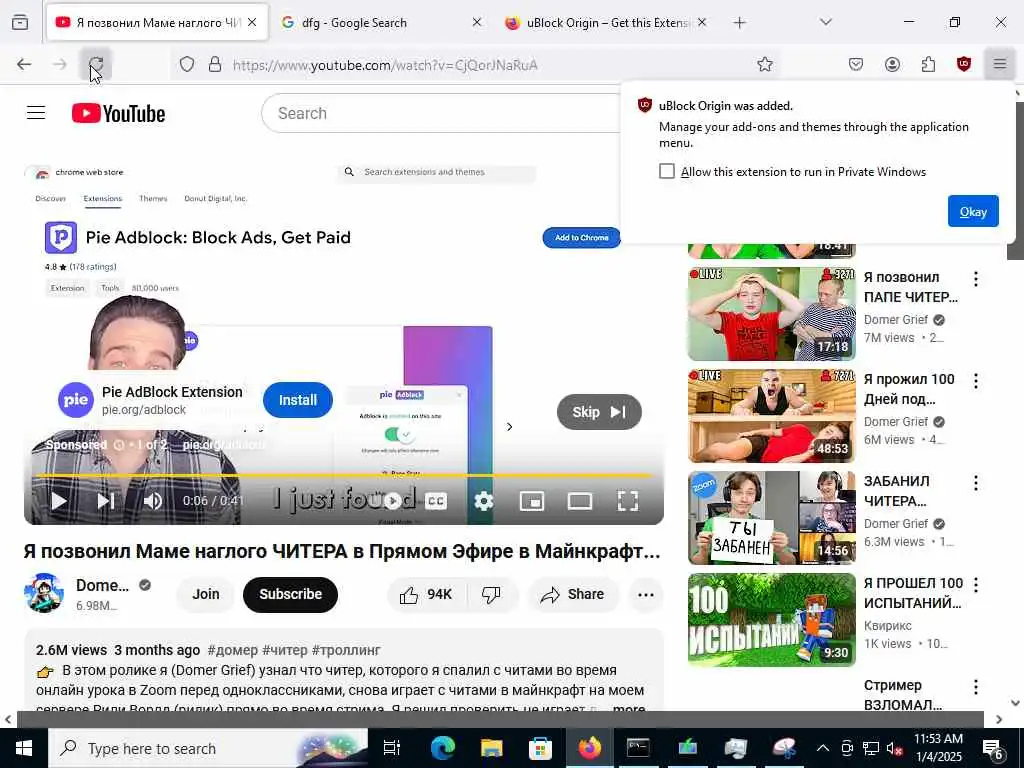
Task: Show hidden system tray icons
Action: click(x=823, y=748)
